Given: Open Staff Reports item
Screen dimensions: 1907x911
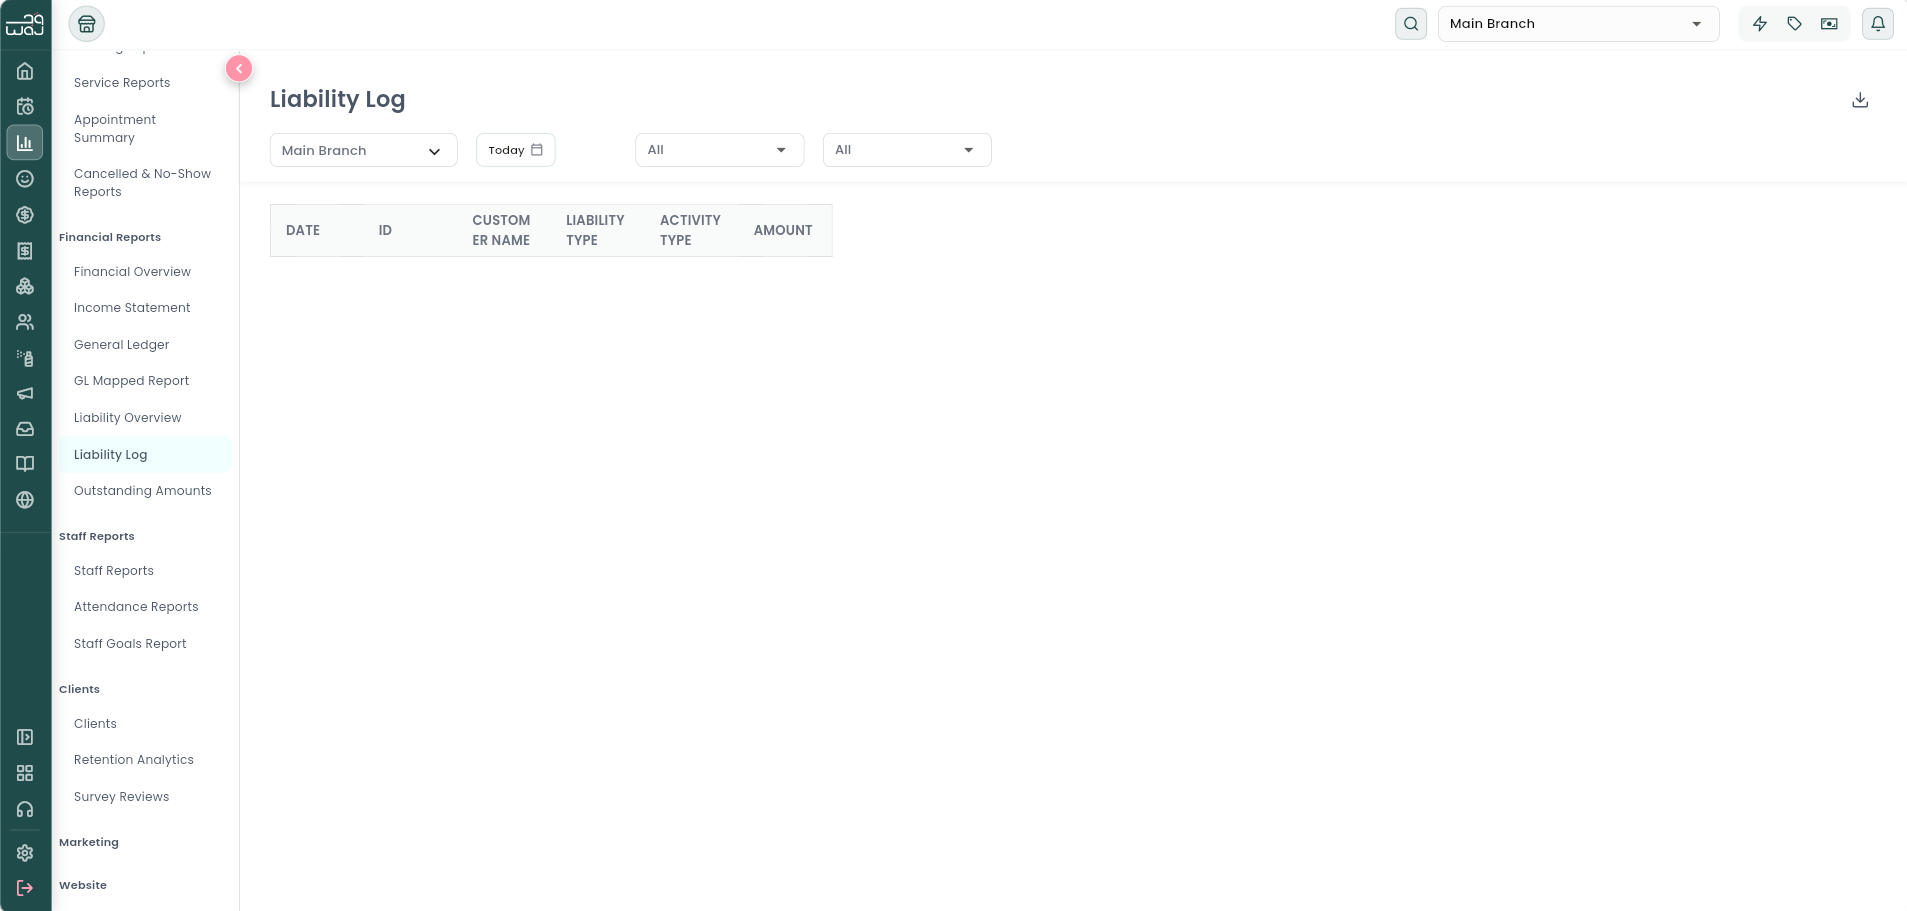Looking at the screenshot, I should click(113, 571).
